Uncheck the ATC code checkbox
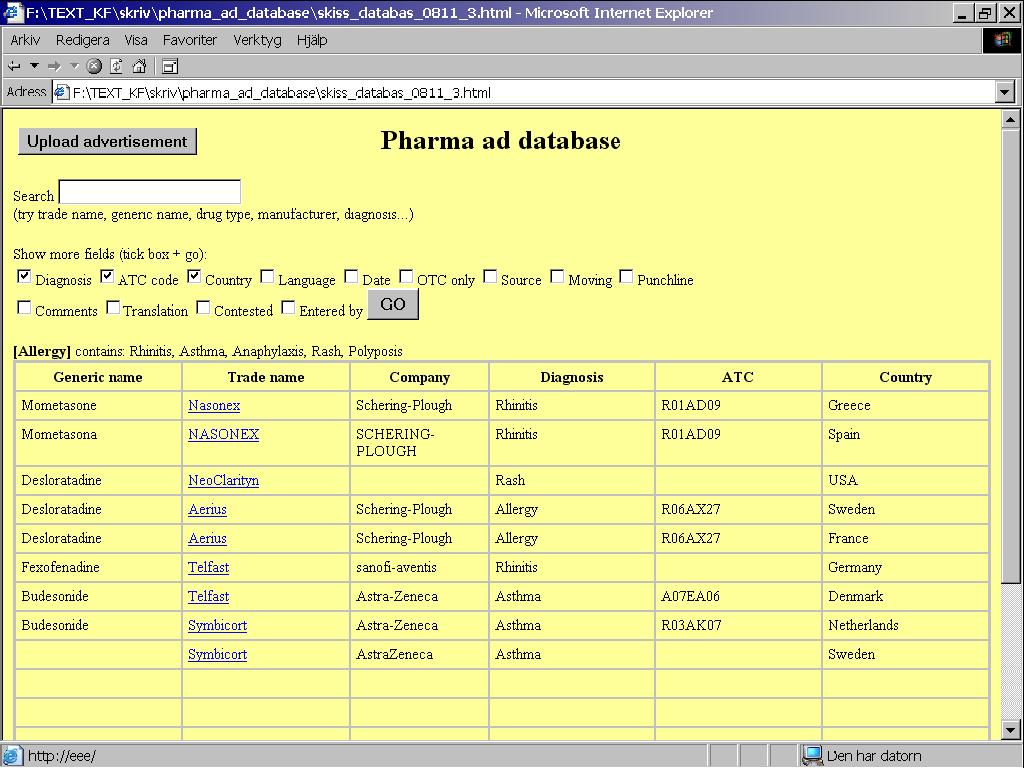1024x768 pixels. [x=107, y=276]
